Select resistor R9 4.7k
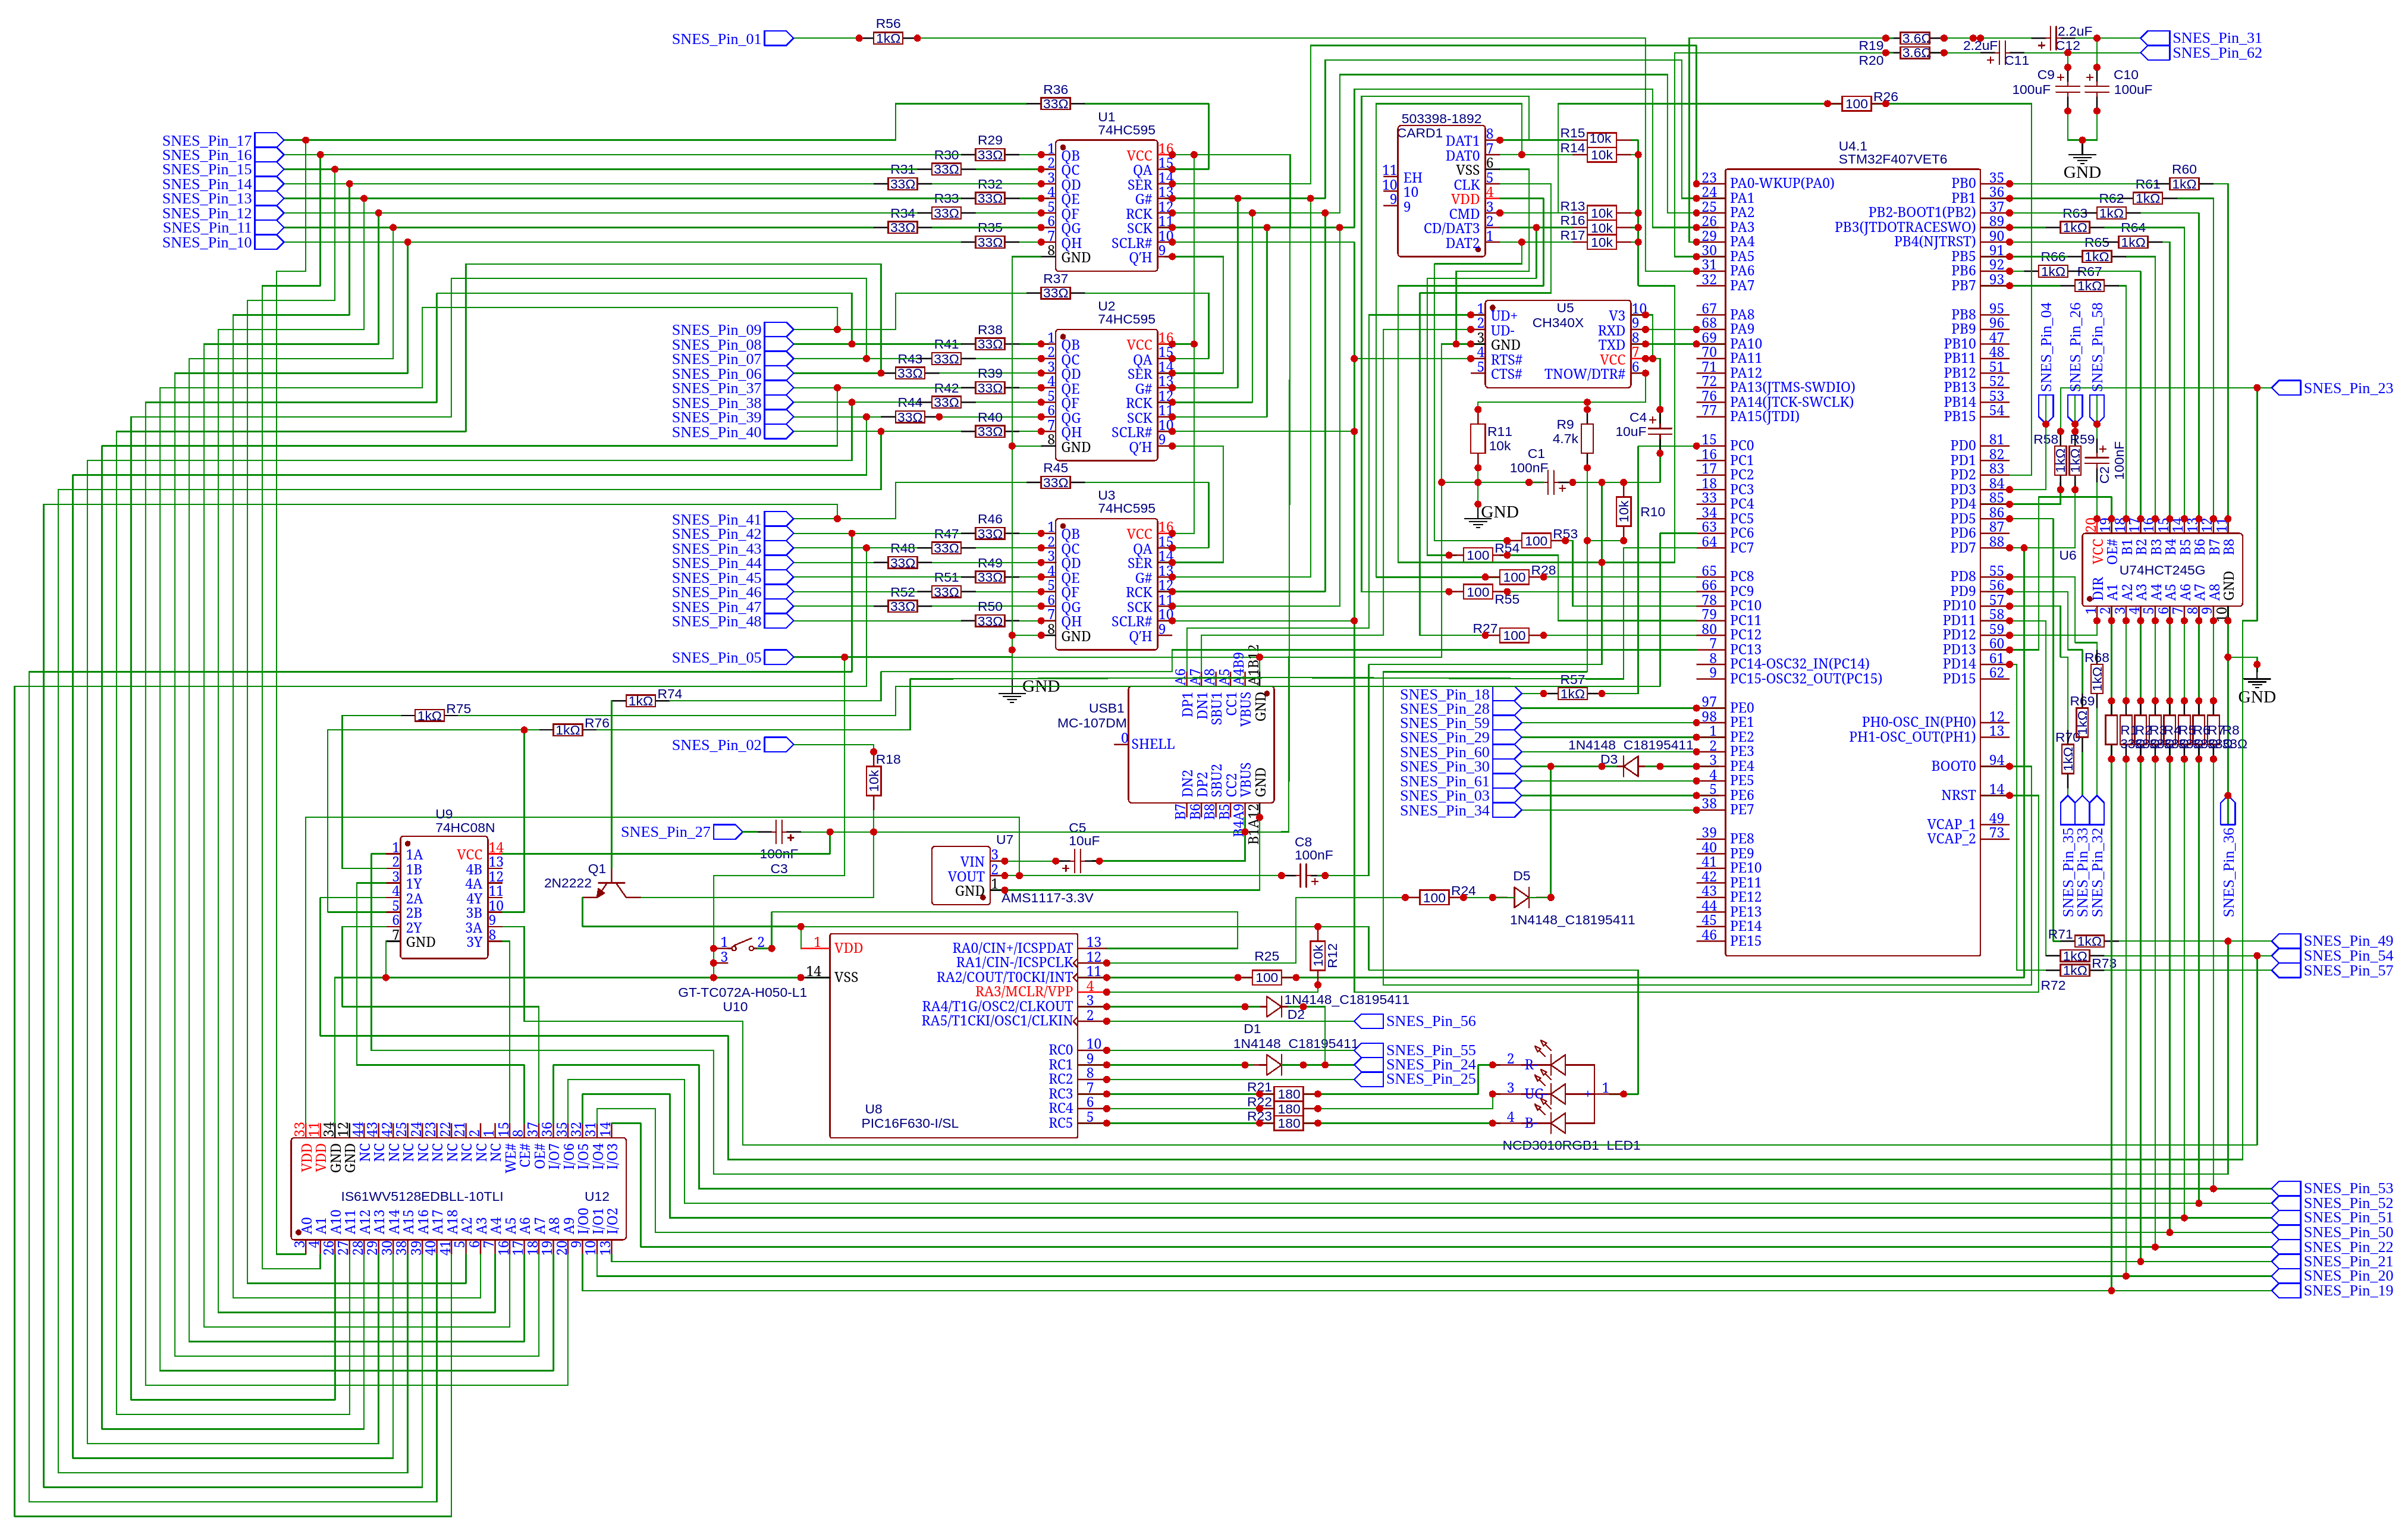The image size is (2408, 1531). pos(1587,438)
